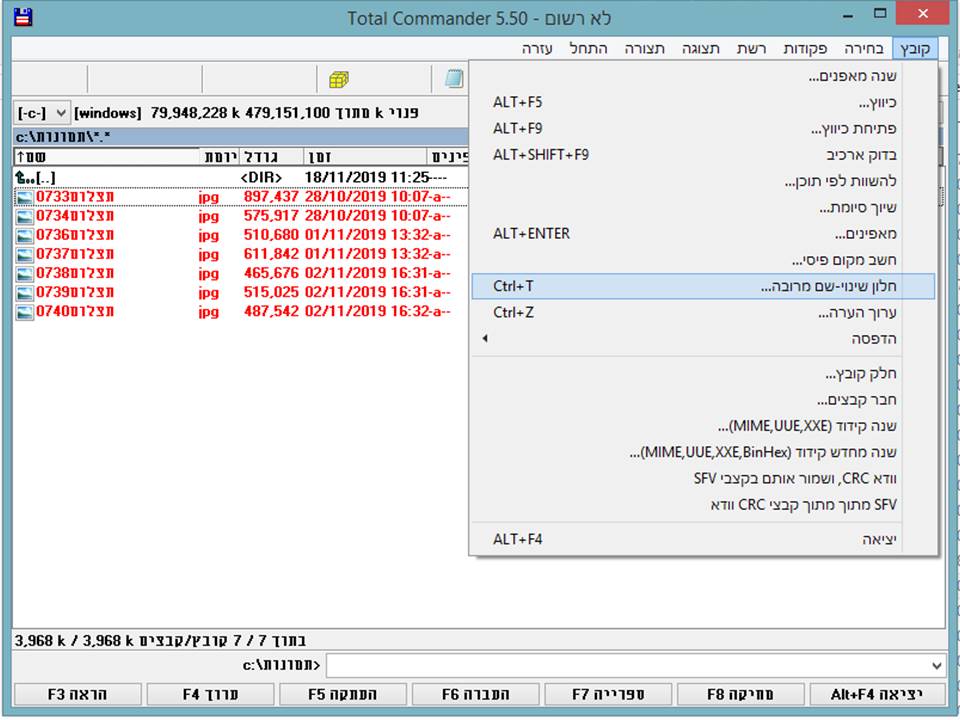Select חשב מקום פיסי entry
The width and height of the screenshot is (960, 720).
pos(703,260)
